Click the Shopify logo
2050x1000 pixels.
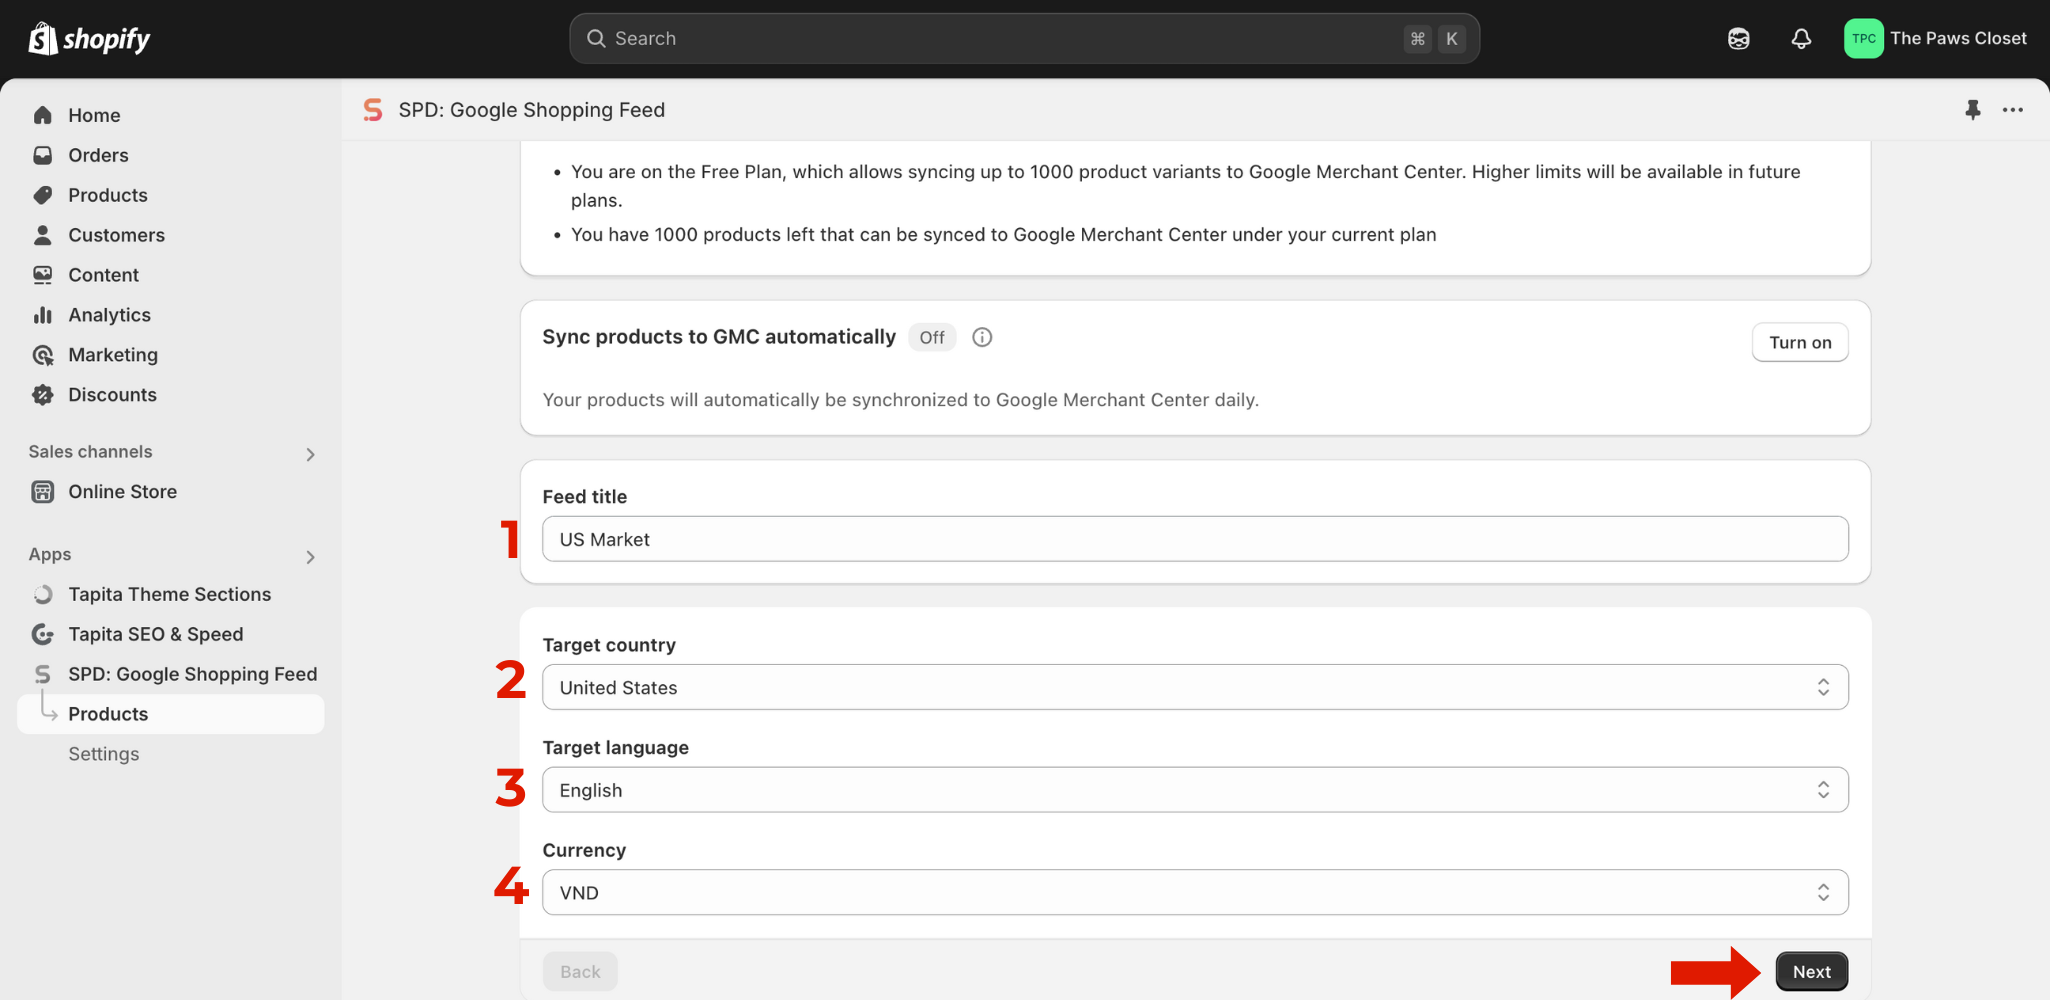coord(89,39)
